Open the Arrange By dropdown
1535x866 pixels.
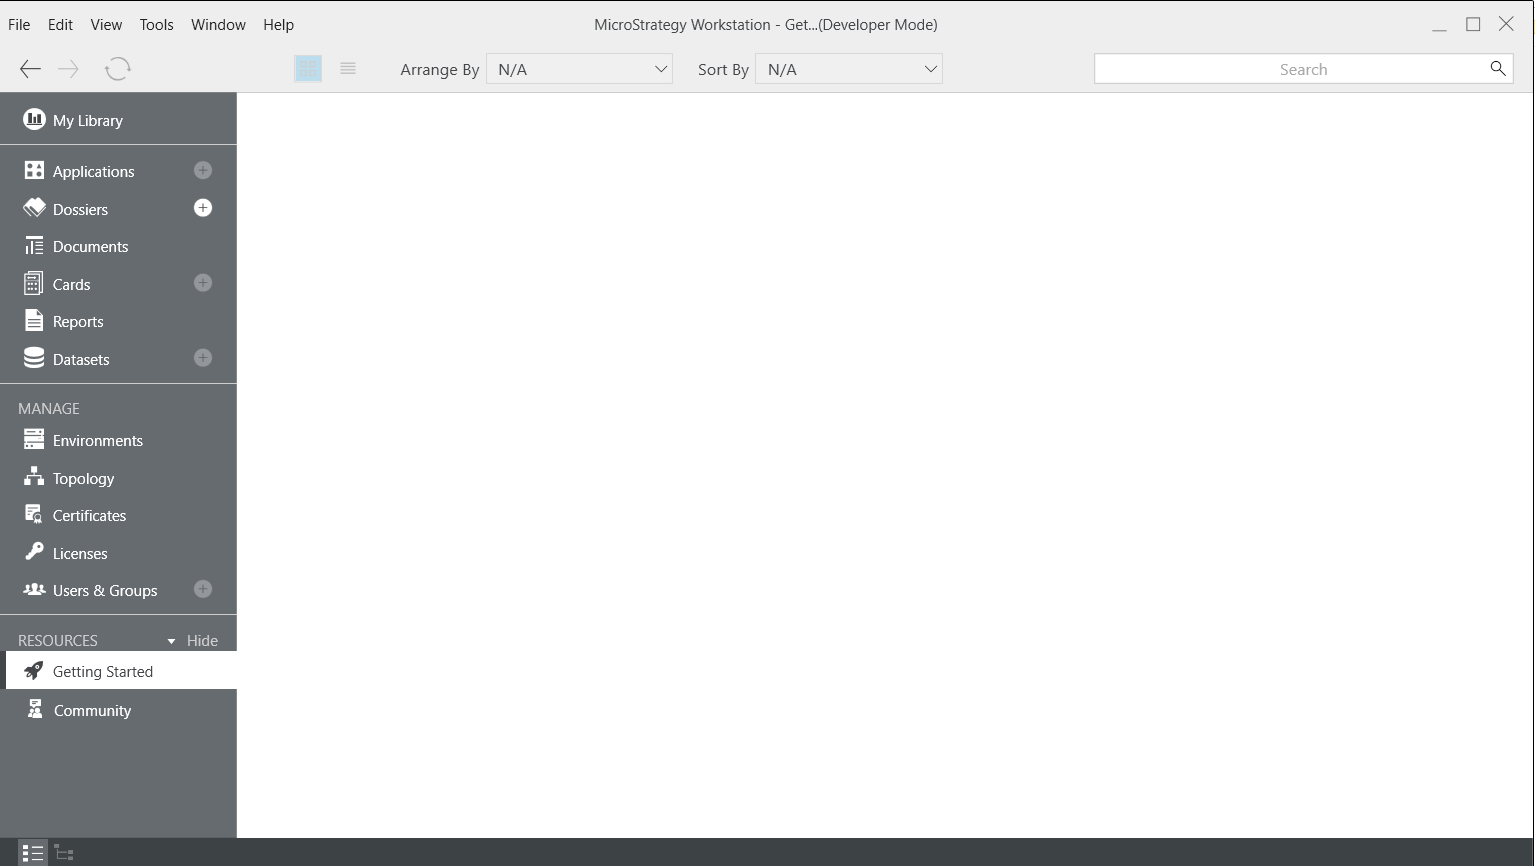579,69
